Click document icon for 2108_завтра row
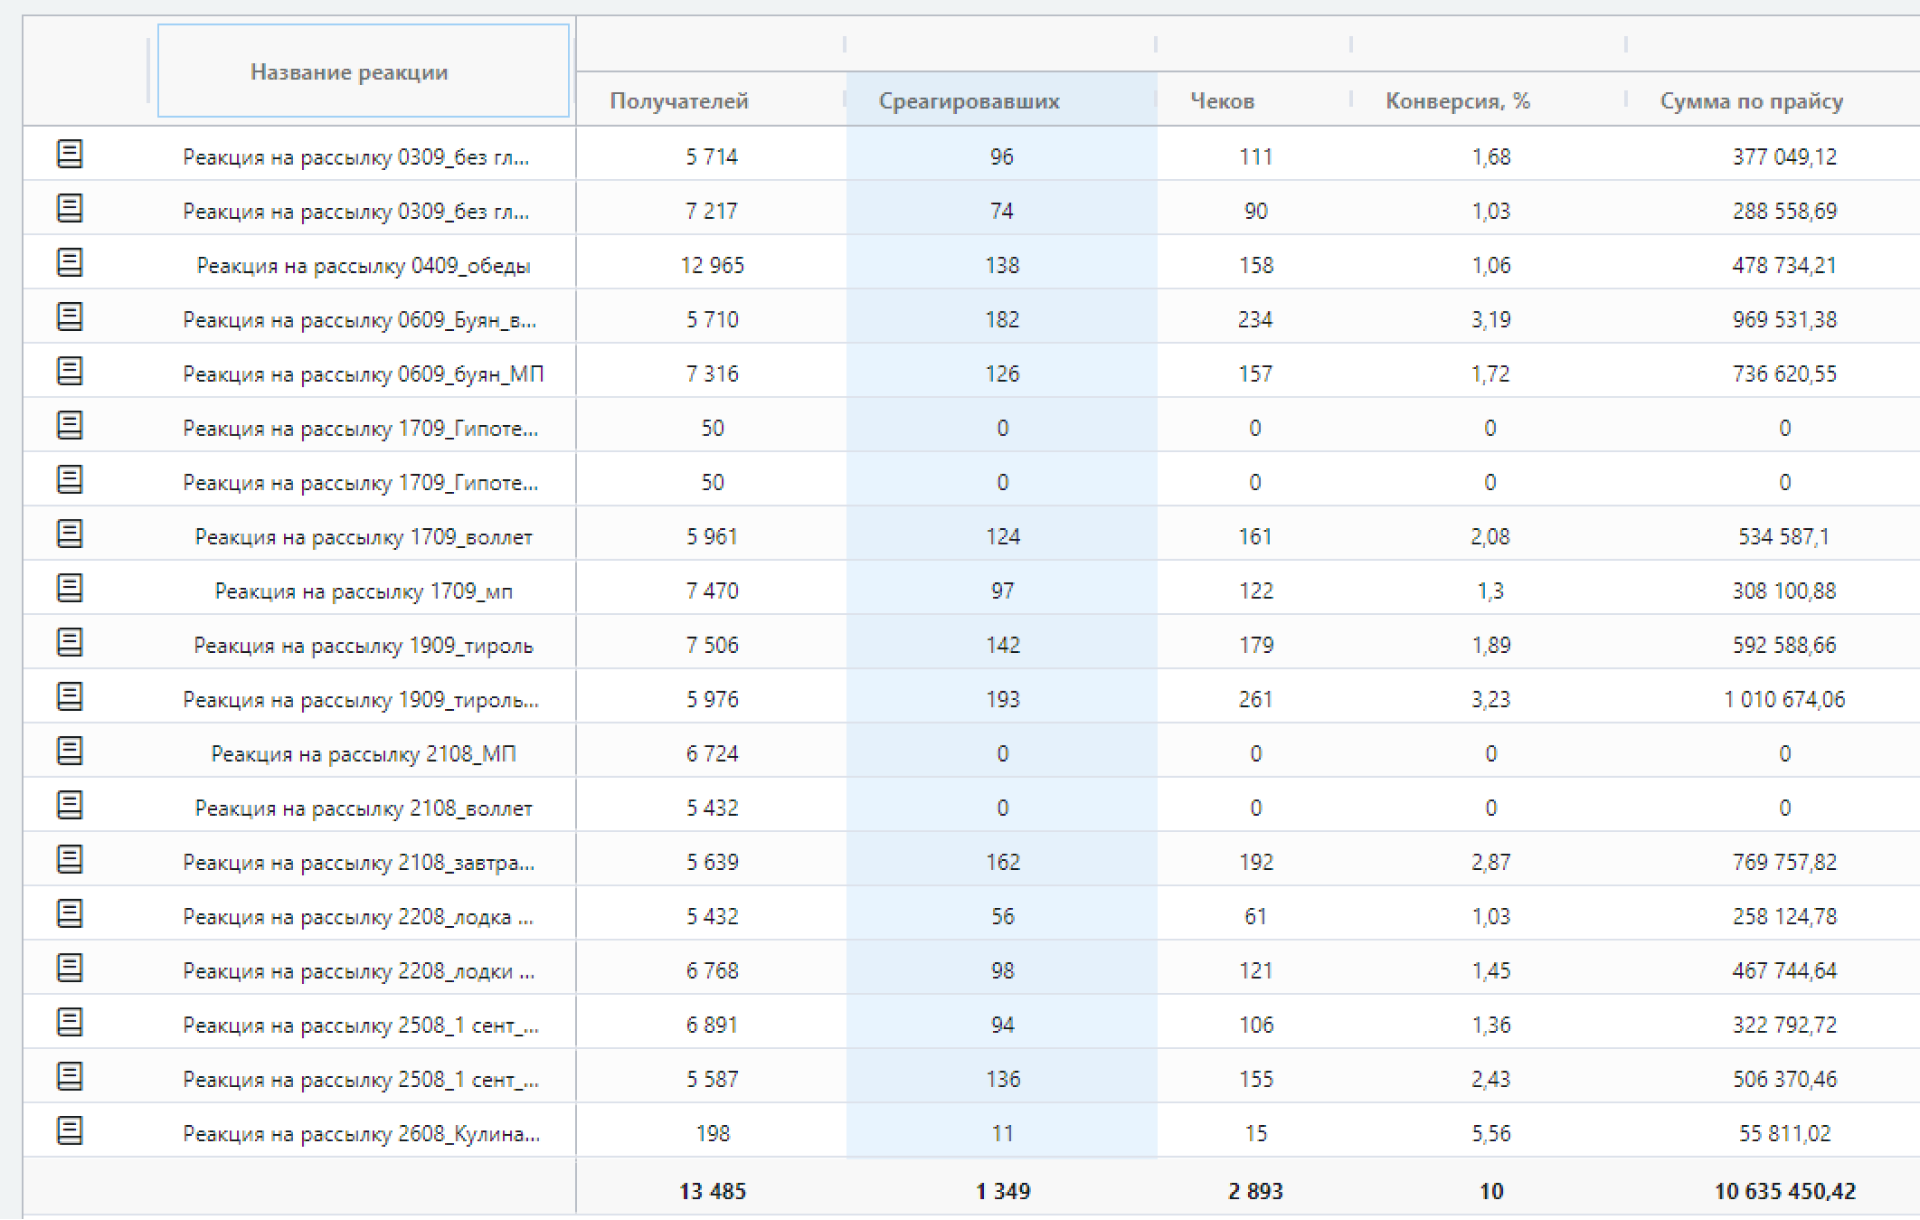Screen dimensions: 1920x1220 click(69, 860)
